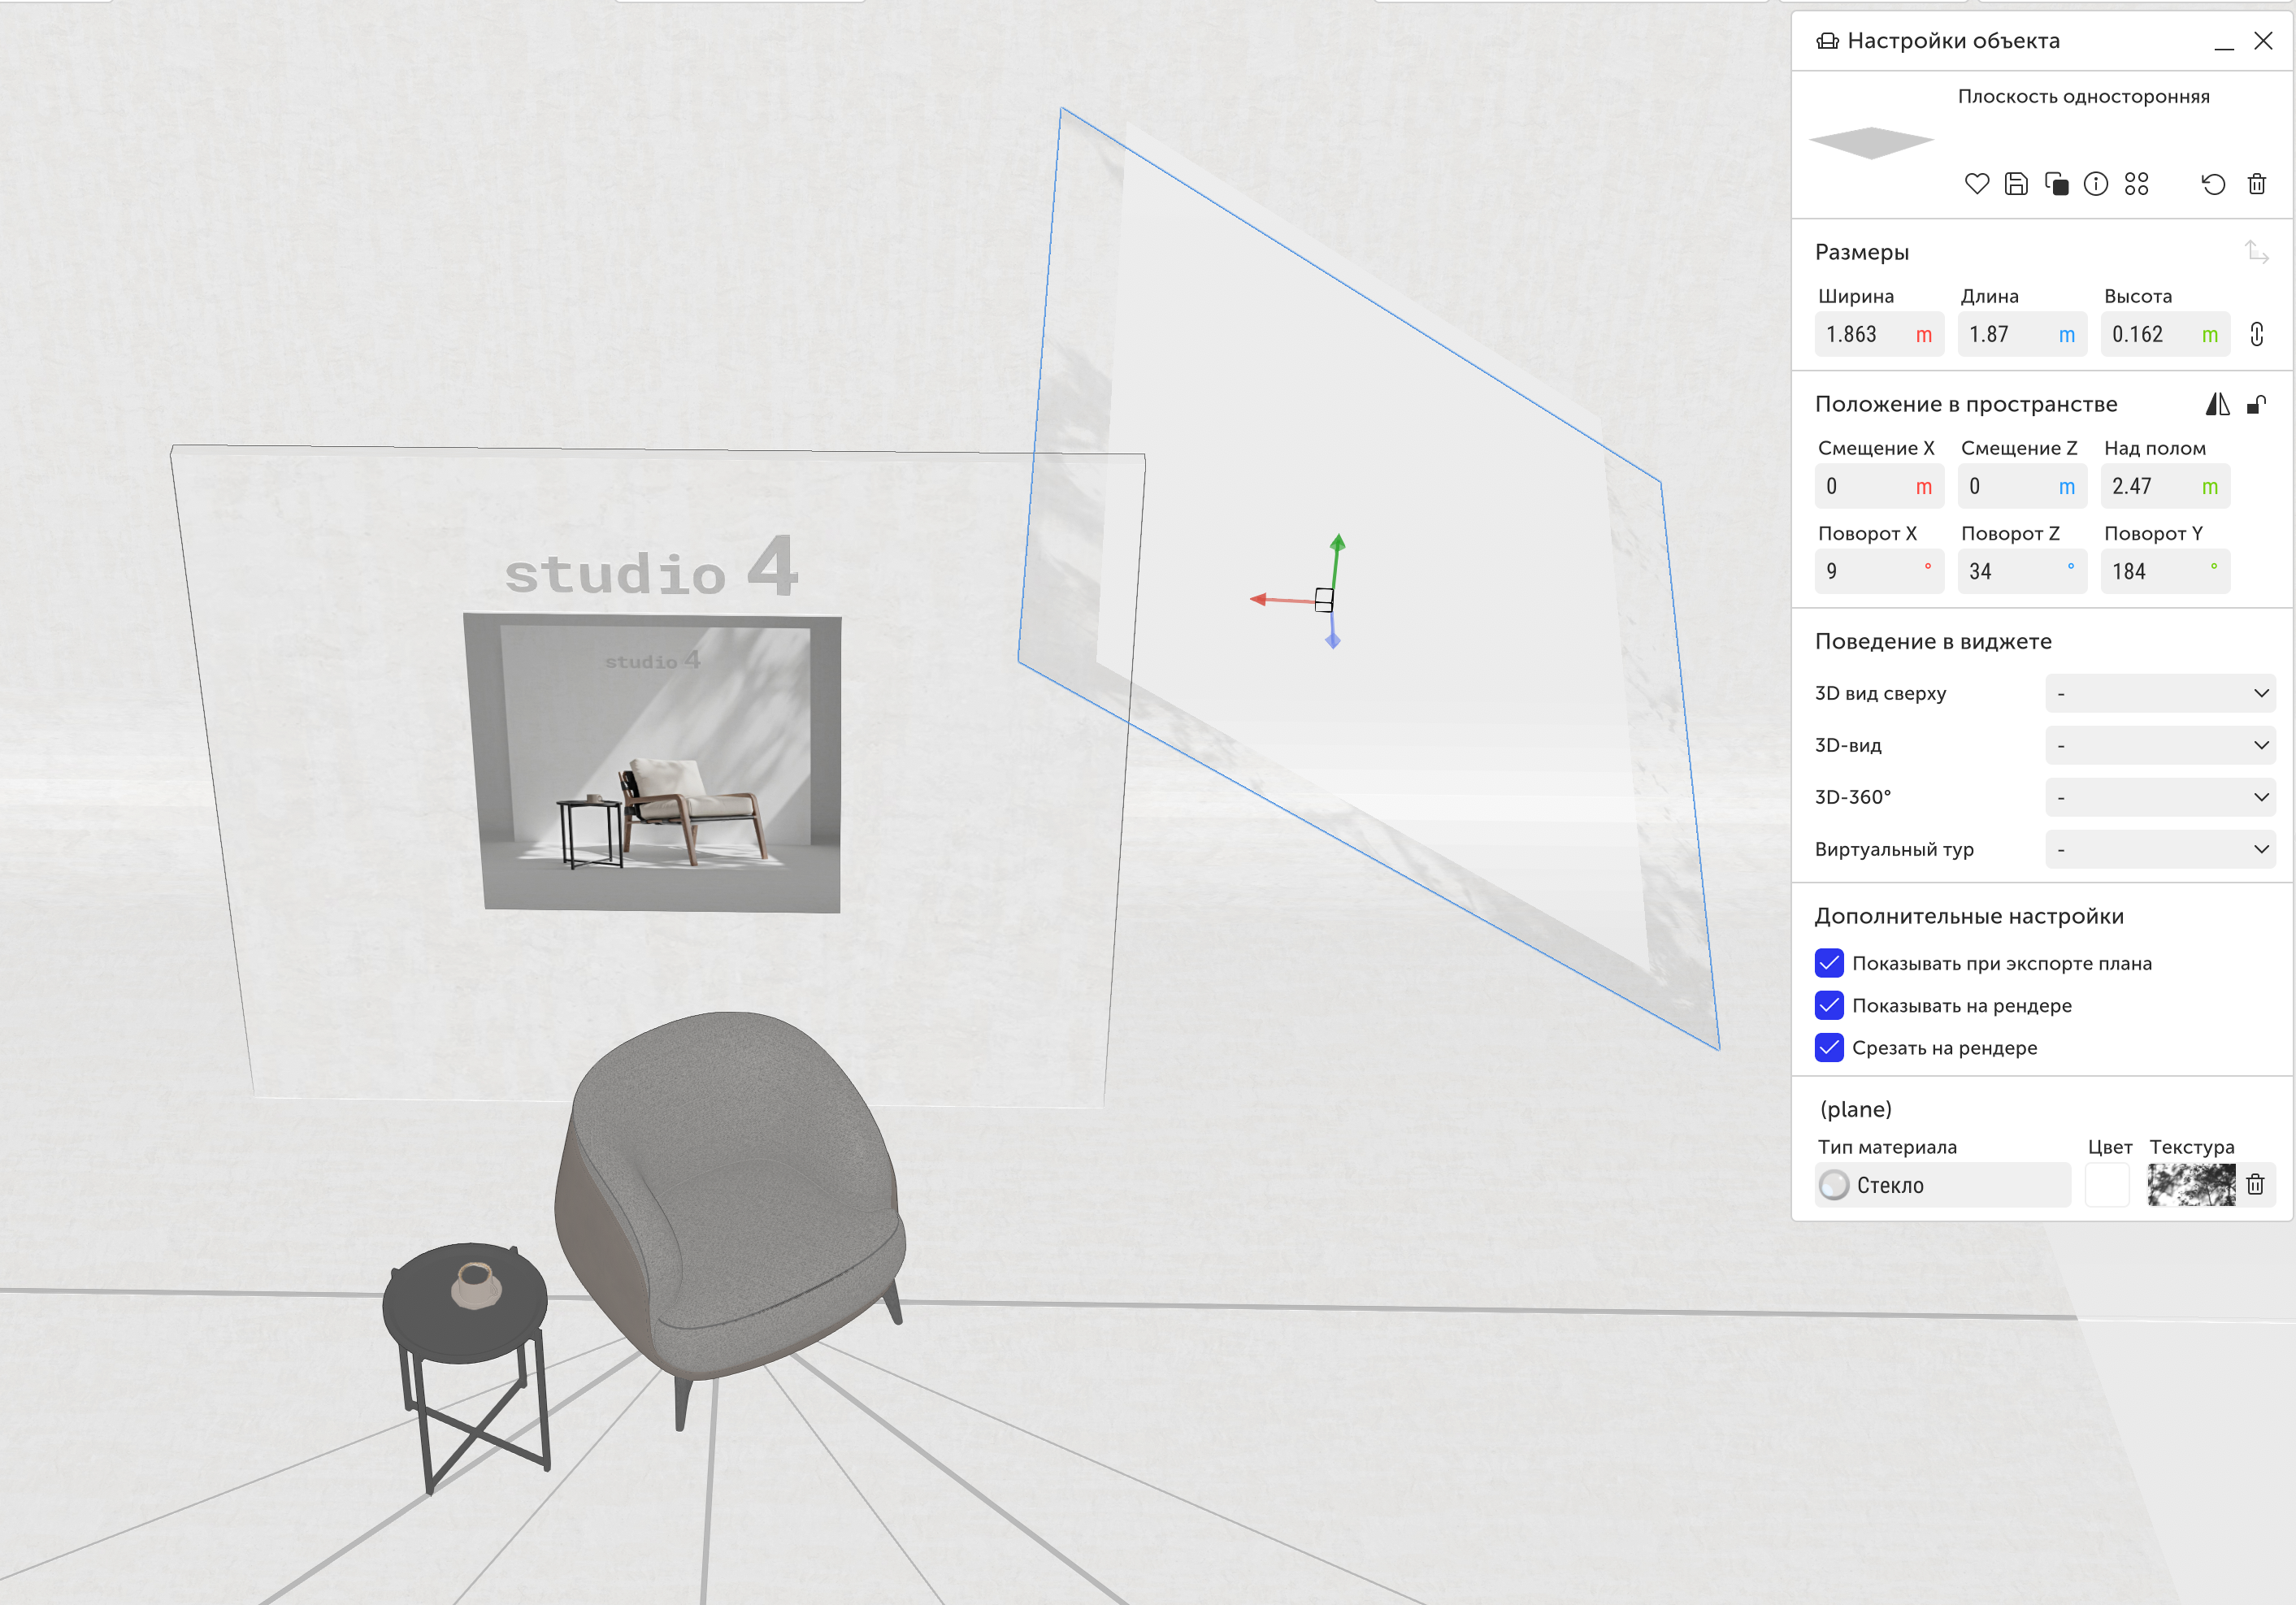Screen dimensions: 2296x1605
Task: Click the Над полом field with 2.47
Action: pyautogui.click(x=2165, y=486)
